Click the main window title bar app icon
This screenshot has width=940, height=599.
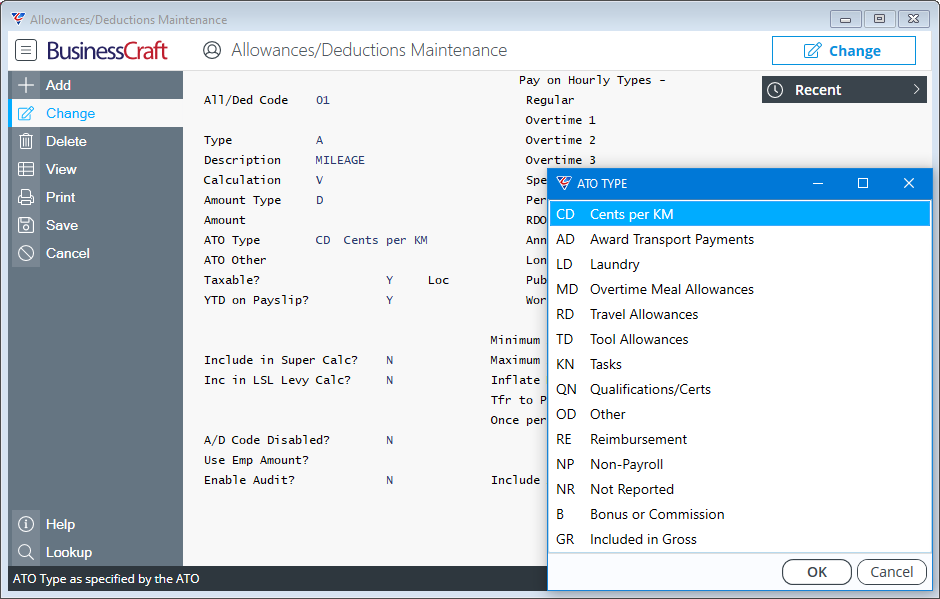coord(19,19)
